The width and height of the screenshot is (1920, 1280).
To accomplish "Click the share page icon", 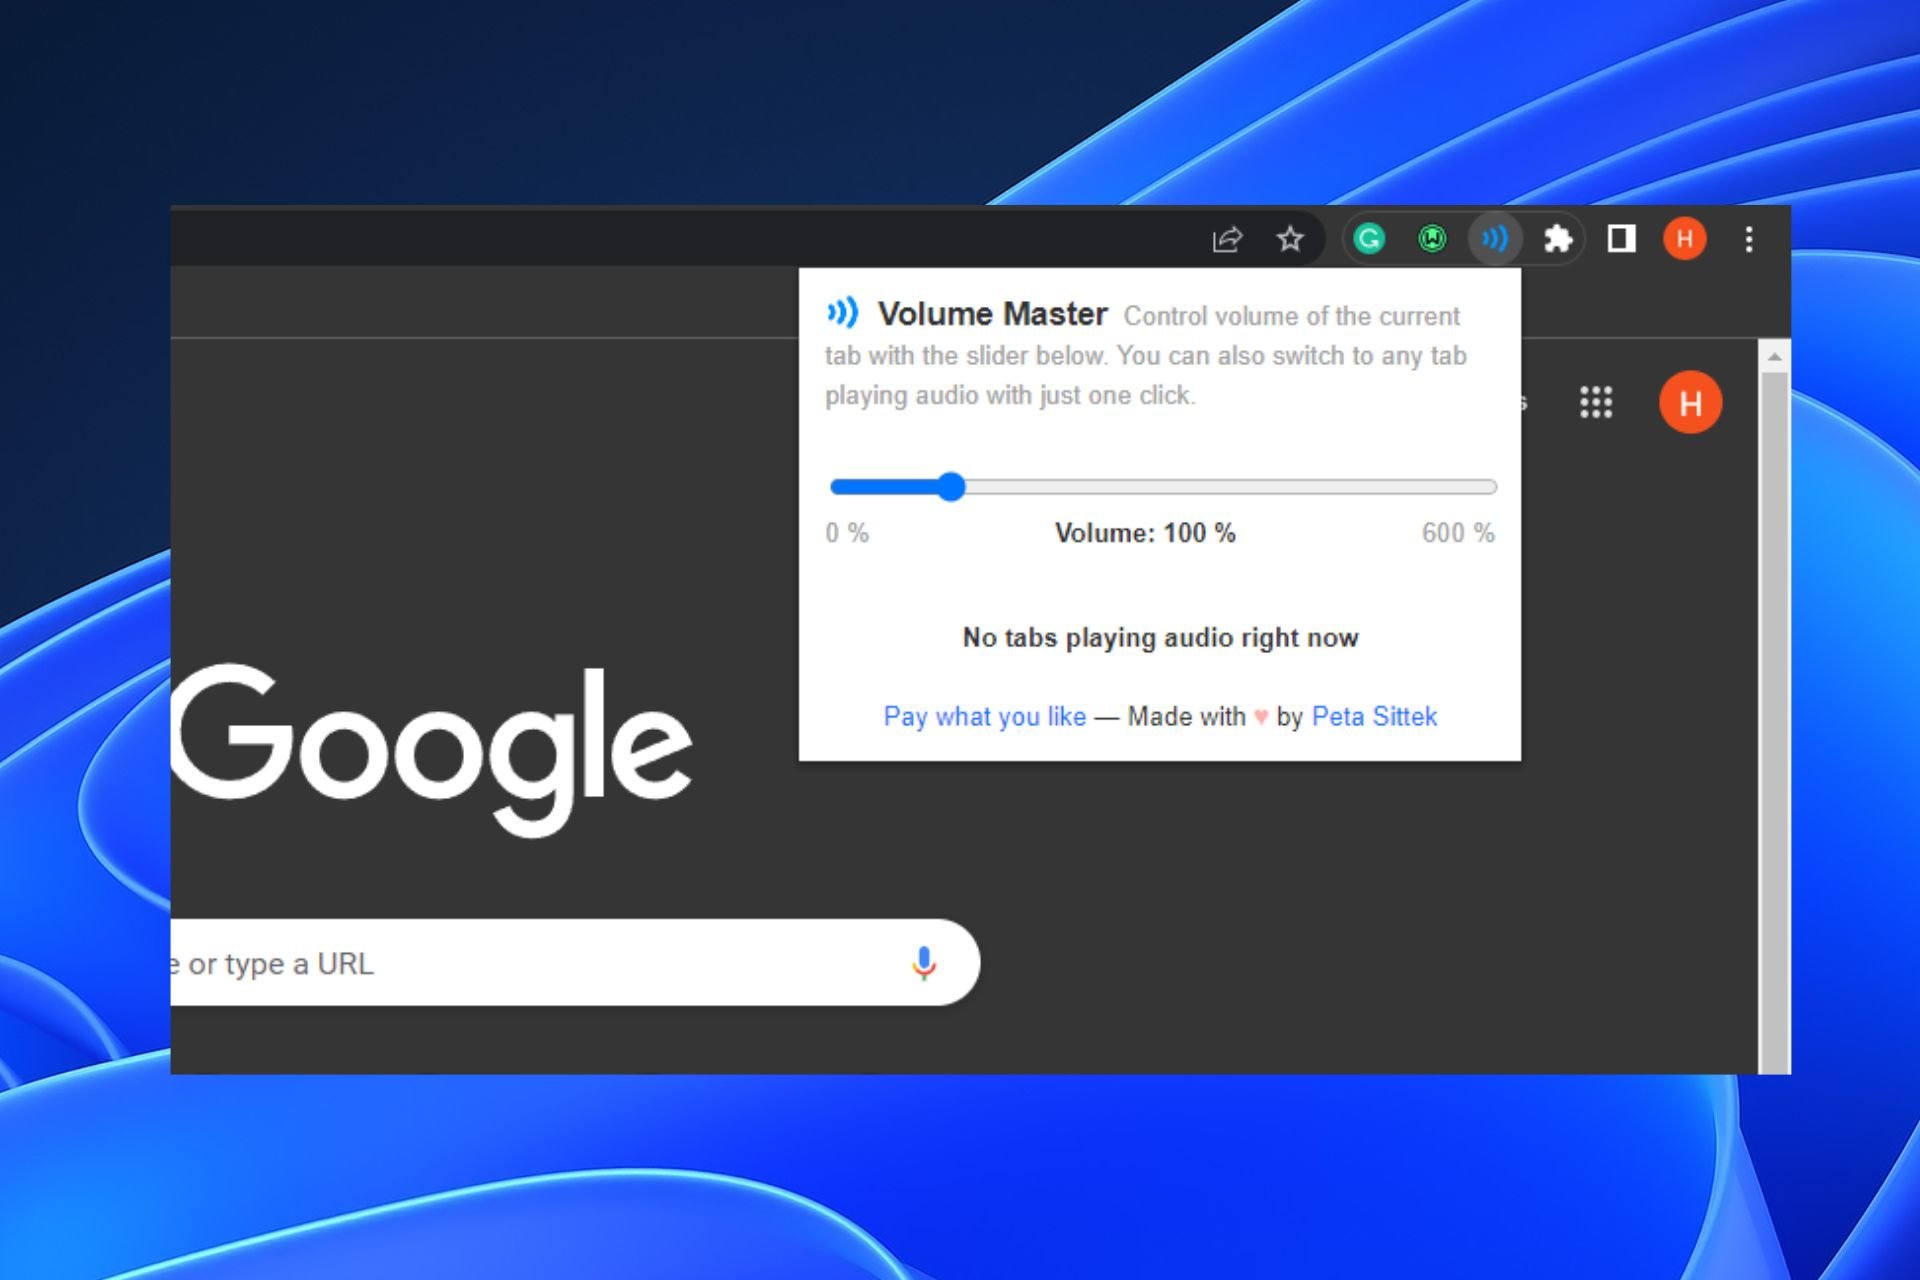I will (1227, 239).
